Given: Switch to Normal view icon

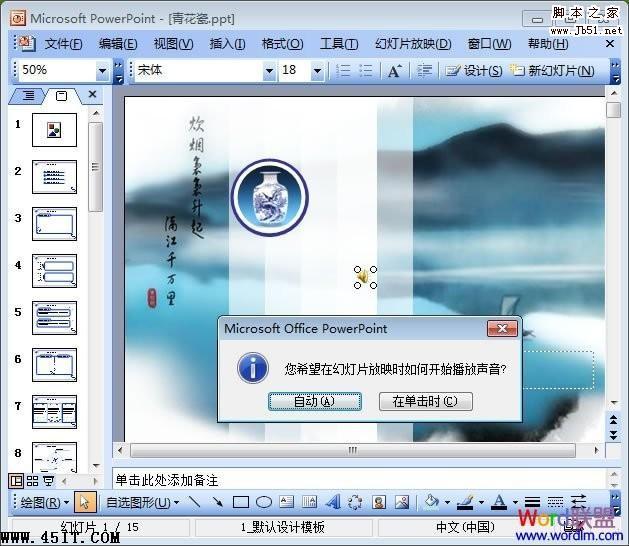Looking at the screenshot, I should [x=16, y=481].
